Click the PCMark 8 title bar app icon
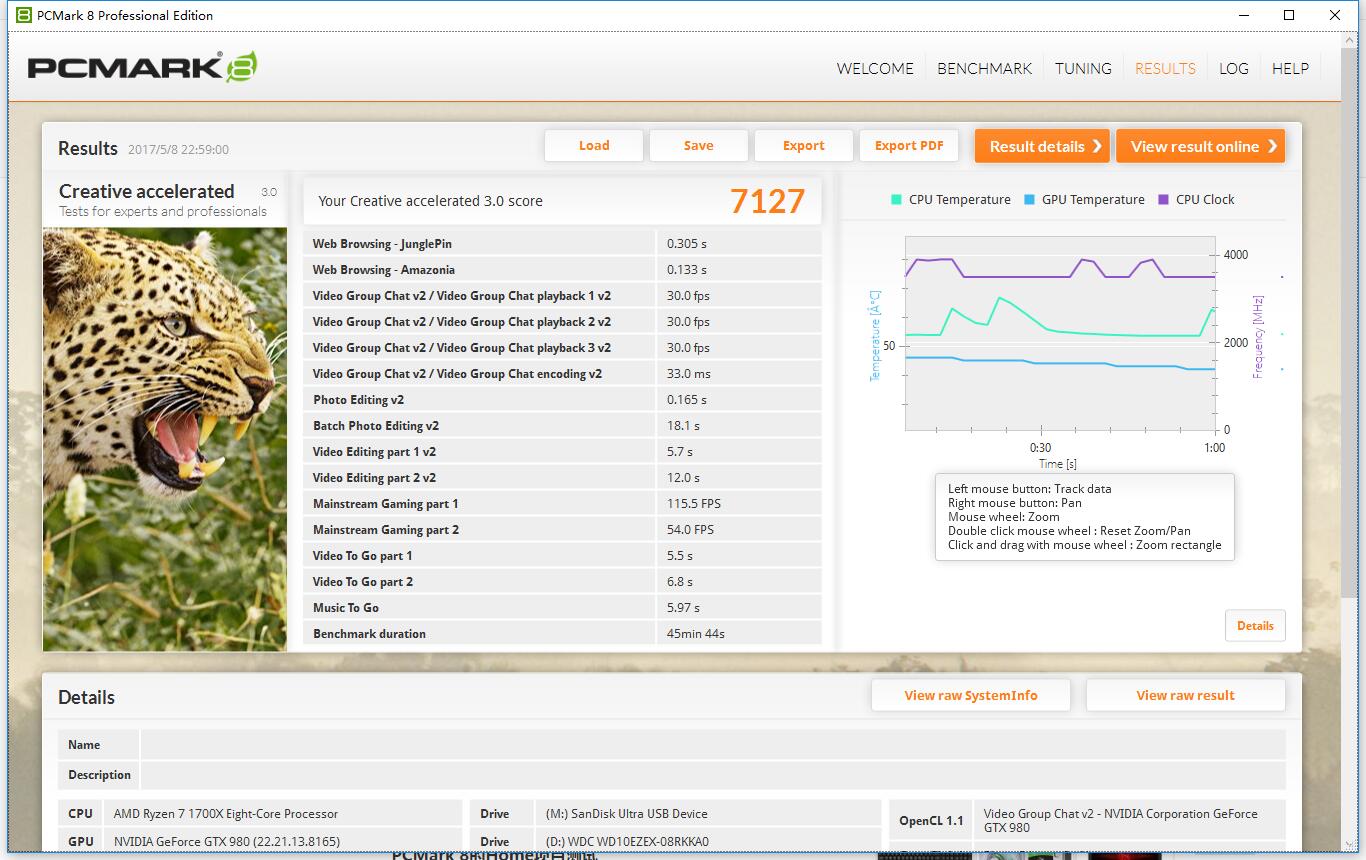This screenshot has height=860, width=1366. [x=23, y=15]
